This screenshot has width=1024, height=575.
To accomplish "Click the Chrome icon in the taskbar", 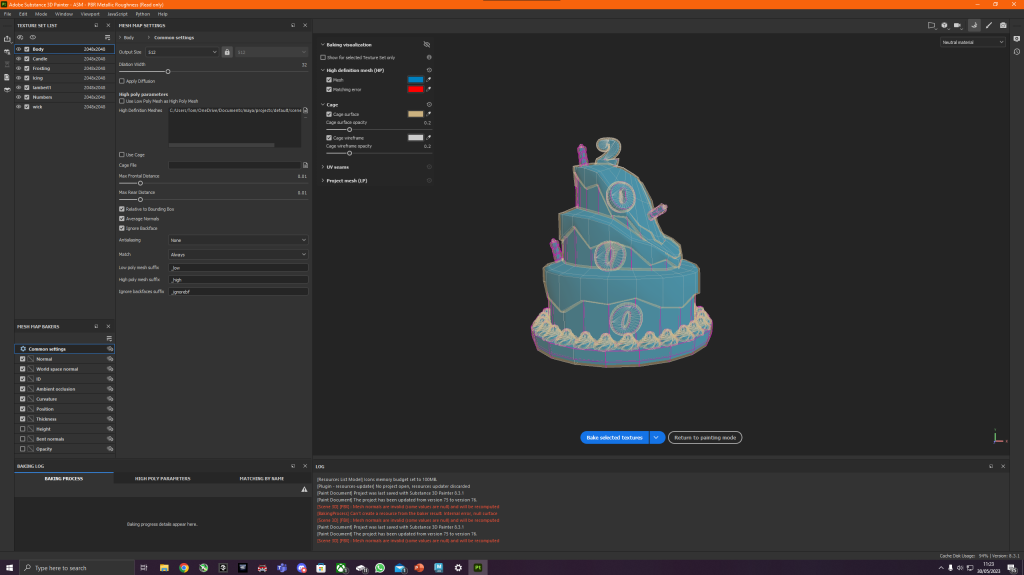I will tap(184, 567).
